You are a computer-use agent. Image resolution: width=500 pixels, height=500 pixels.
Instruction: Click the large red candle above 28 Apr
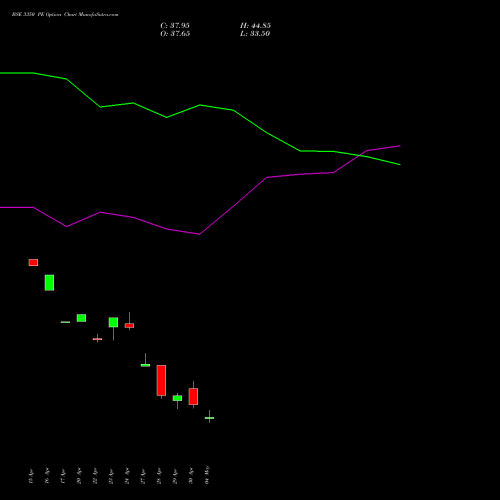click(161, 381)
